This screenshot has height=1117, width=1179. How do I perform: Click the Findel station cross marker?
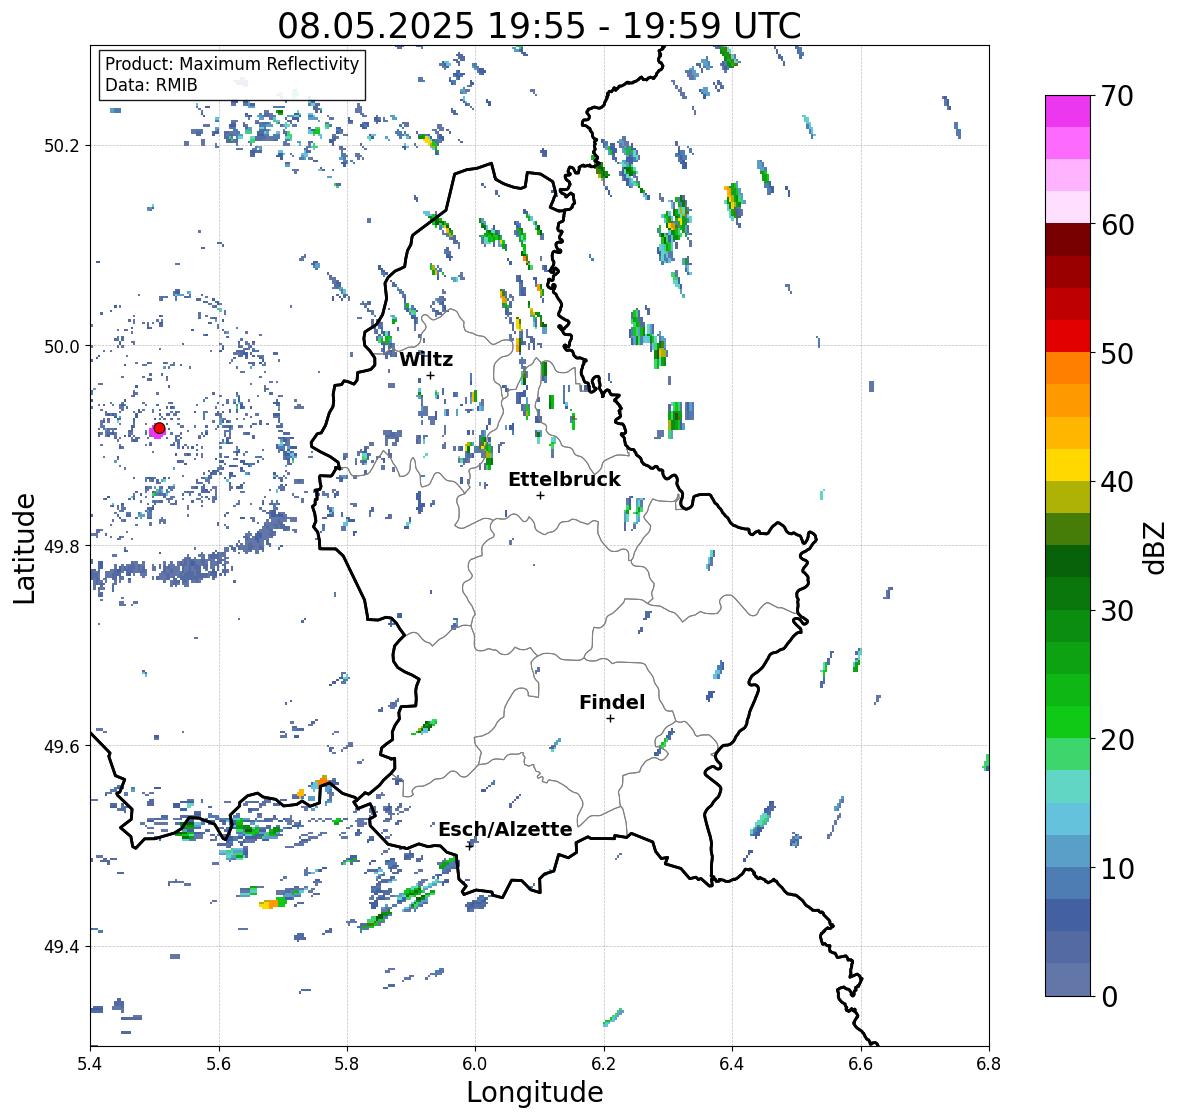611,719
